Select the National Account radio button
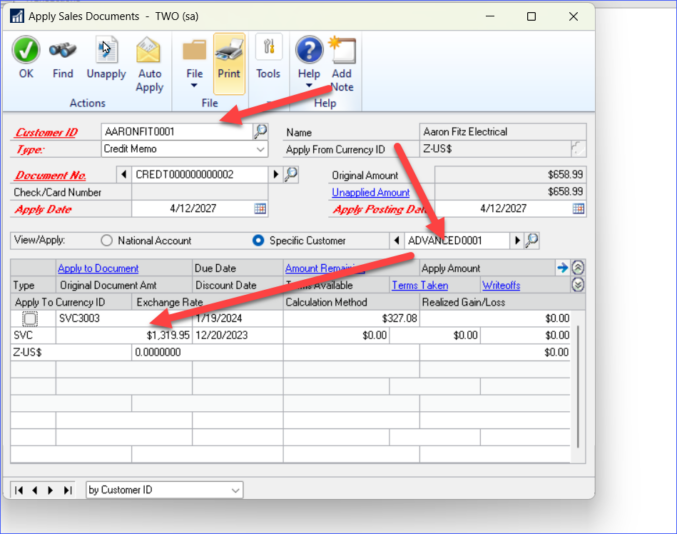677x534 pixels. (107, 241)
